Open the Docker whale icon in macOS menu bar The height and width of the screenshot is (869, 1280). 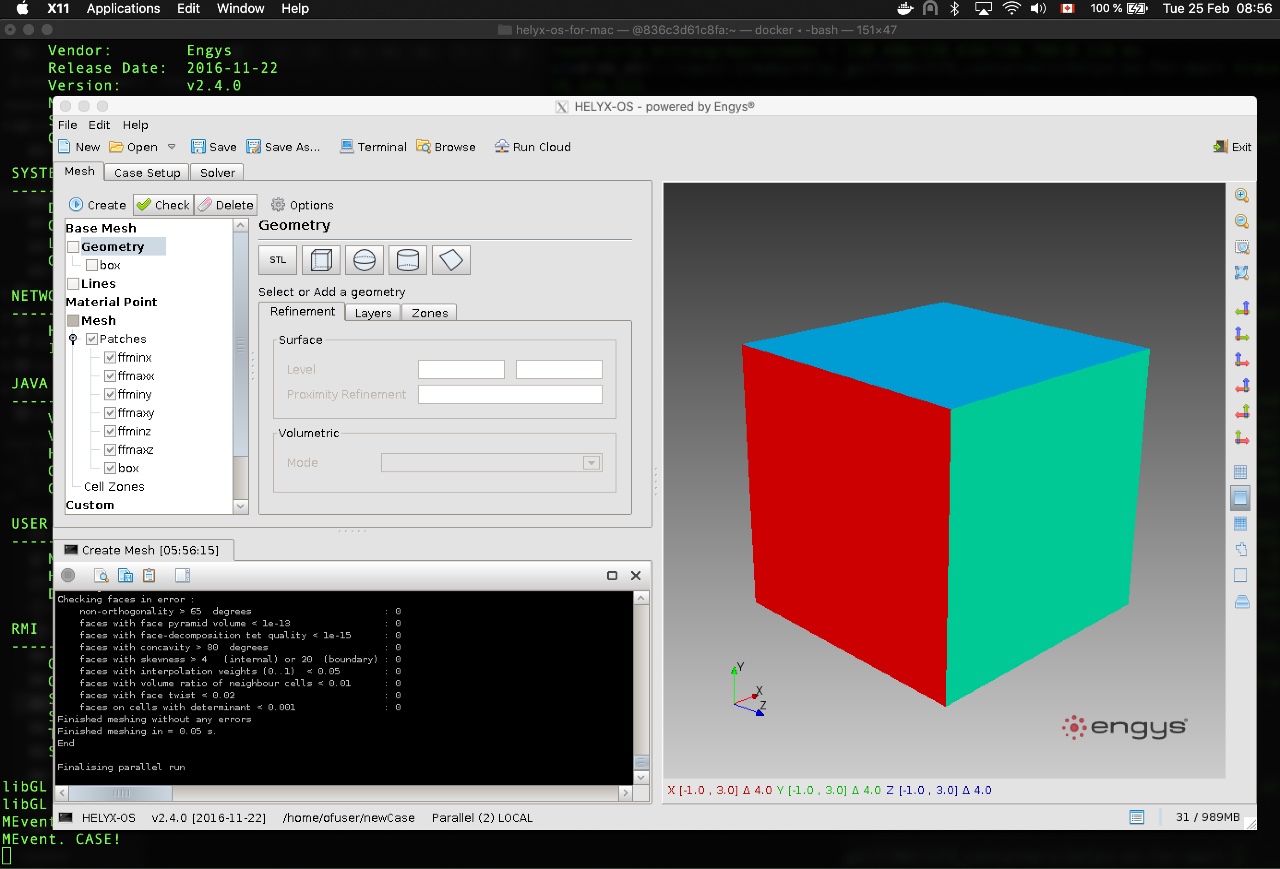tap(906, 8)
